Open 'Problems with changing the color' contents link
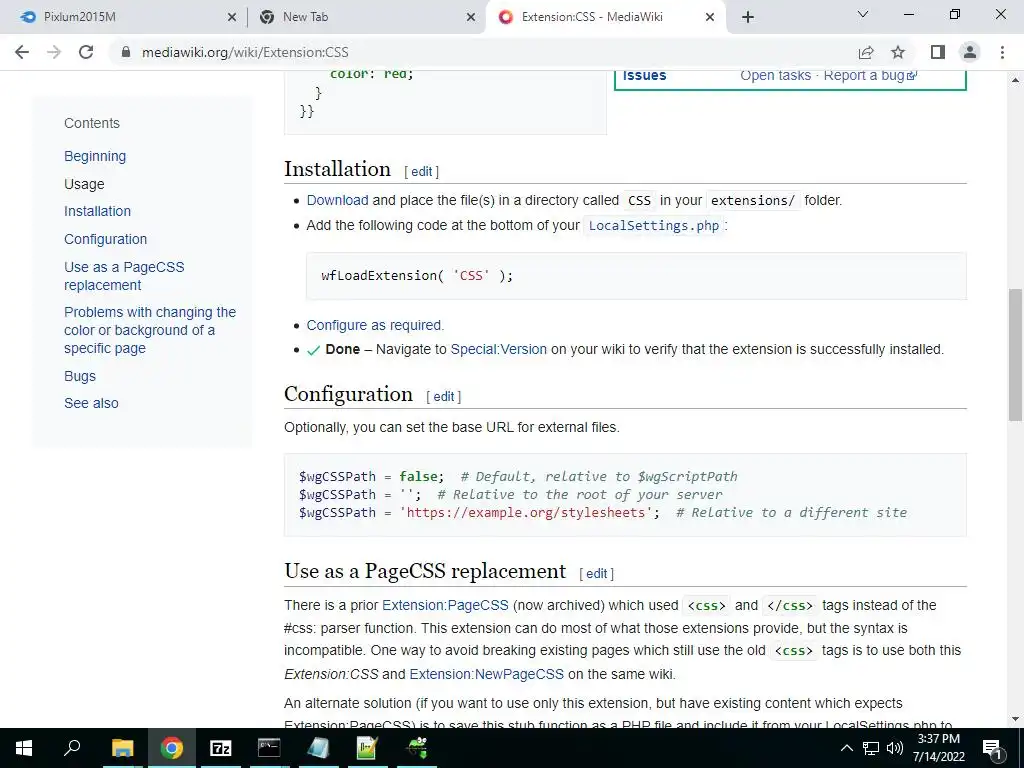1024x768 pixels. pos(150,330)
